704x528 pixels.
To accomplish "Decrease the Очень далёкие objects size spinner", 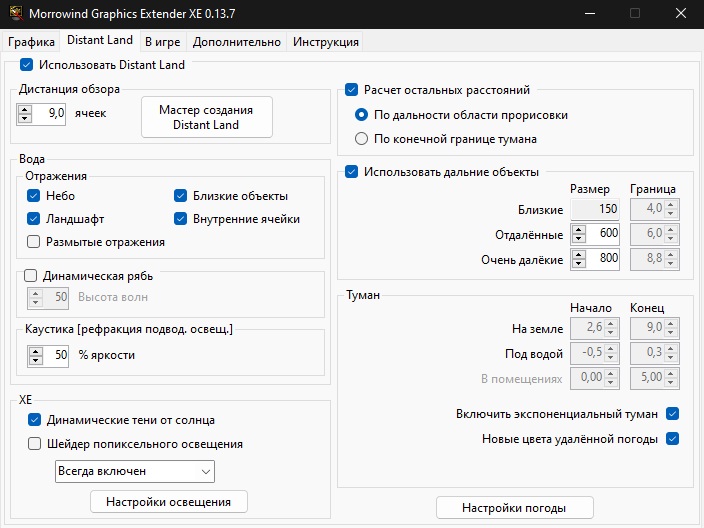I will pyautogui.click(x=579, y=264).
